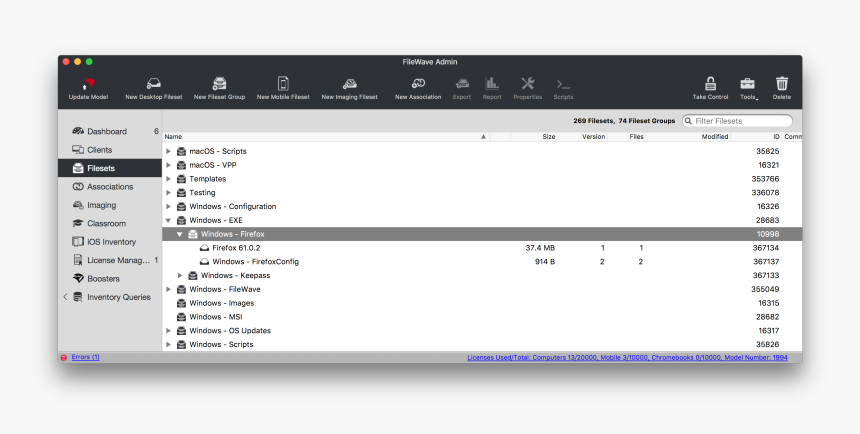Click the 269 Filesets count text
Viewport: 860px width, 434px height.
coord(594,121)
